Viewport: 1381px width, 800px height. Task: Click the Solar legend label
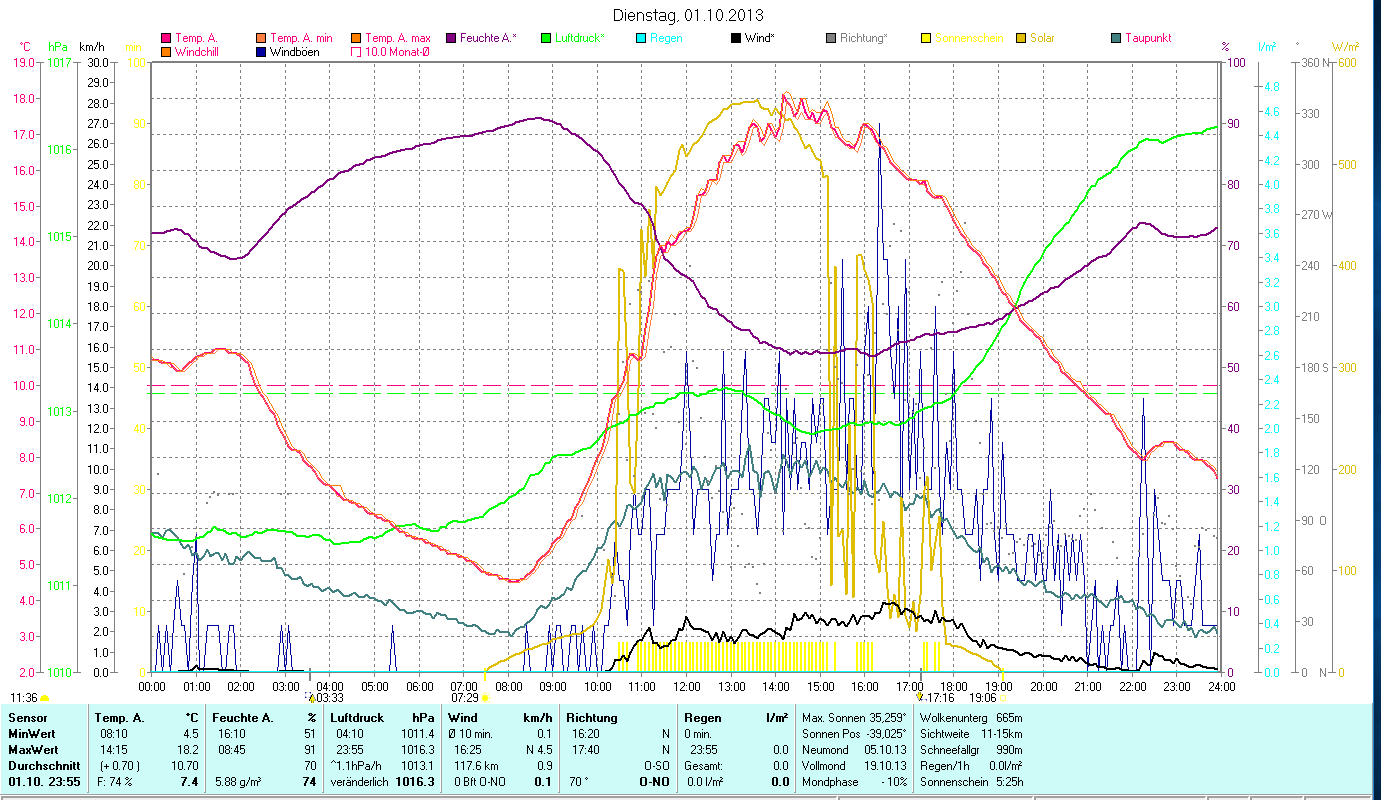[x=1042, y=38]
